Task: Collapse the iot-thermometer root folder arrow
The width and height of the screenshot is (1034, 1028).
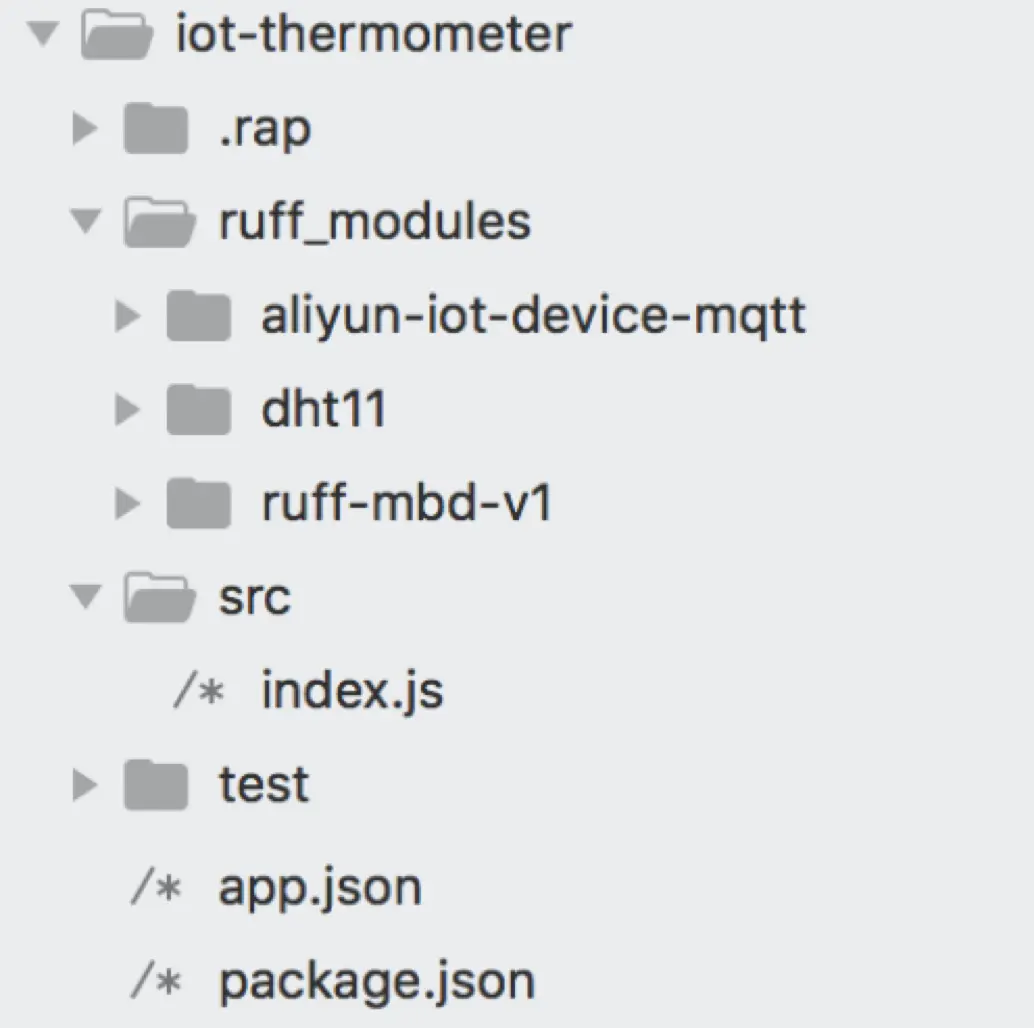Action: pos(45,35)
